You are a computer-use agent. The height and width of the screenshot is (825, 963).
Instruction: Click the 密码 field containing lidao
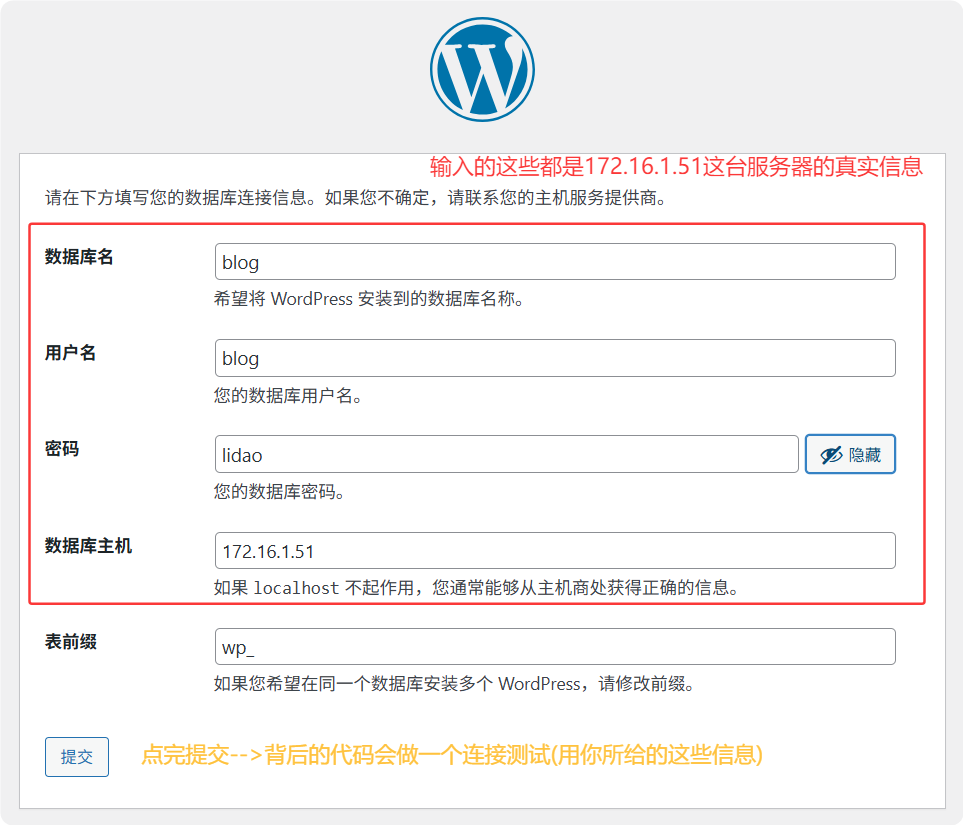point(507,455)
